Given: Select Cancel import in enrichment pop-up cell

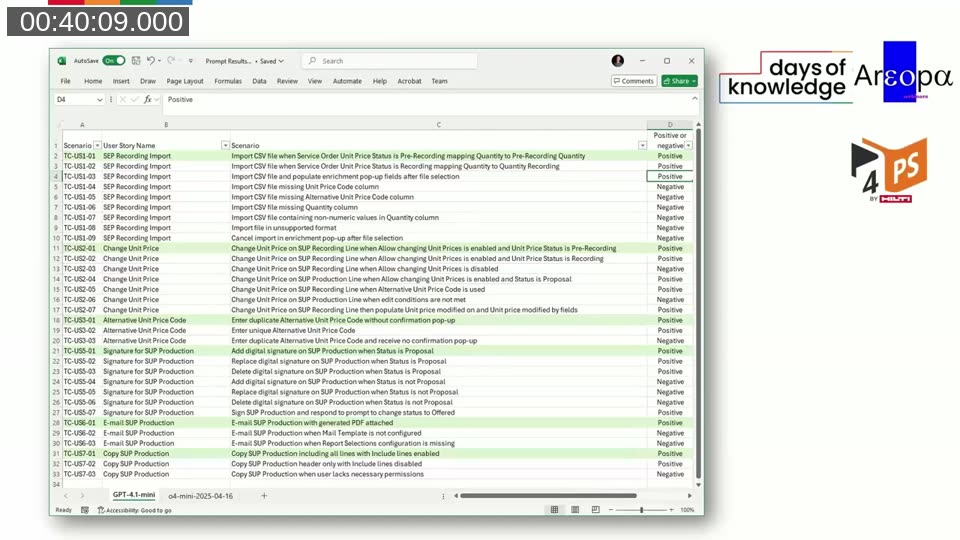Looking at the screenshot, I should coord(438,238).
